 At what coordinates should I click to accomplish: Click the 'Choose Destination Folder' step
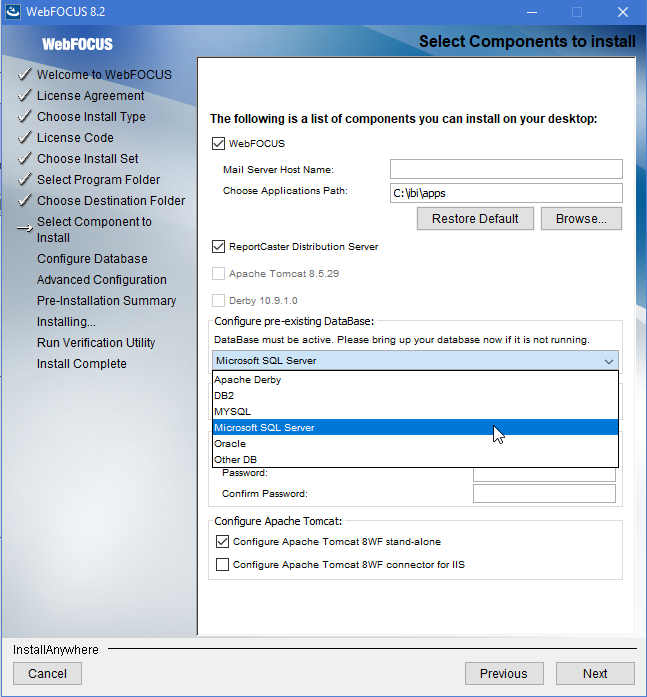pos(111,200)
